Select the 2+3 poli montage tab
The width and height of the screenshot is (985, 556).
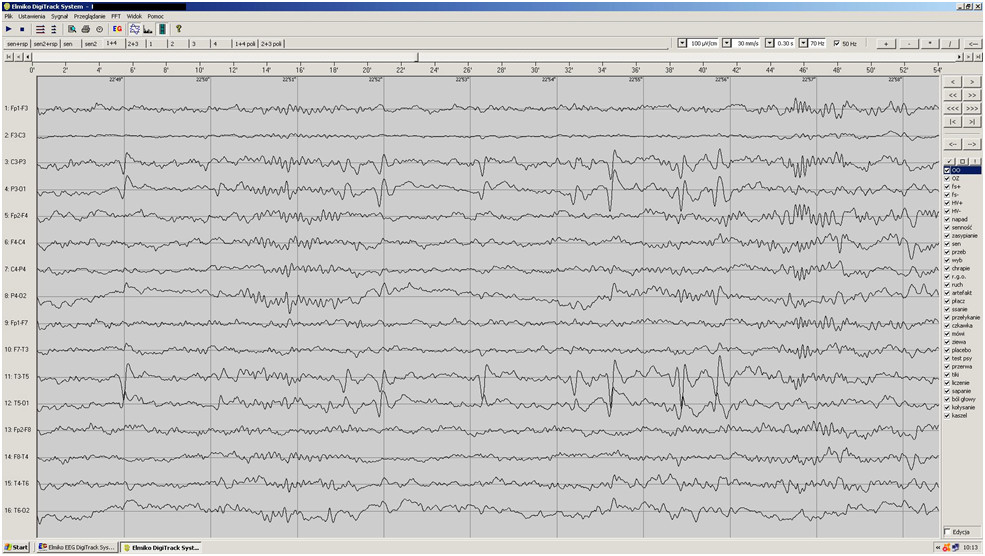(x=271, y=44)
